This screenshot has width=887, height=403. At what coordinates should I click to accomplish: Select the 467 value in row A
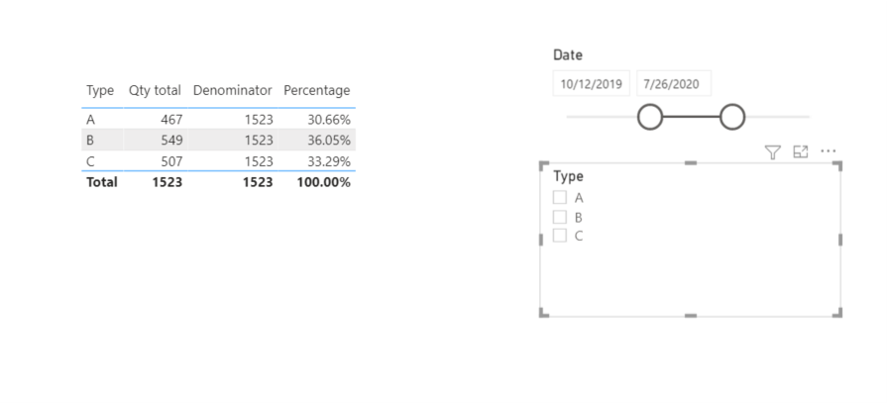coord(172,119)
